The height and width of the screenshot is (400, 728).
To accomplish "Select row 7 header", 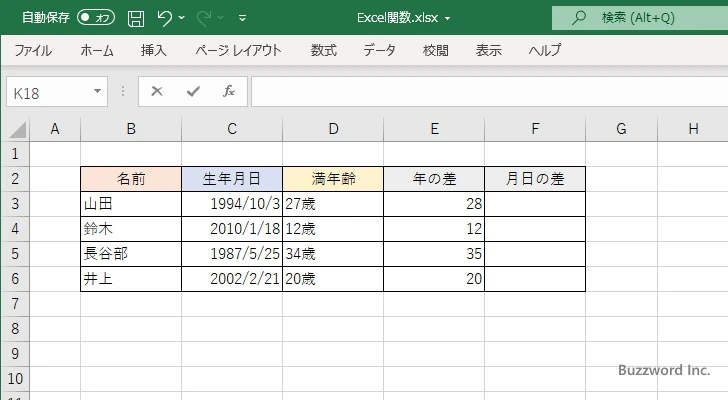I will [x=15, y=304].
